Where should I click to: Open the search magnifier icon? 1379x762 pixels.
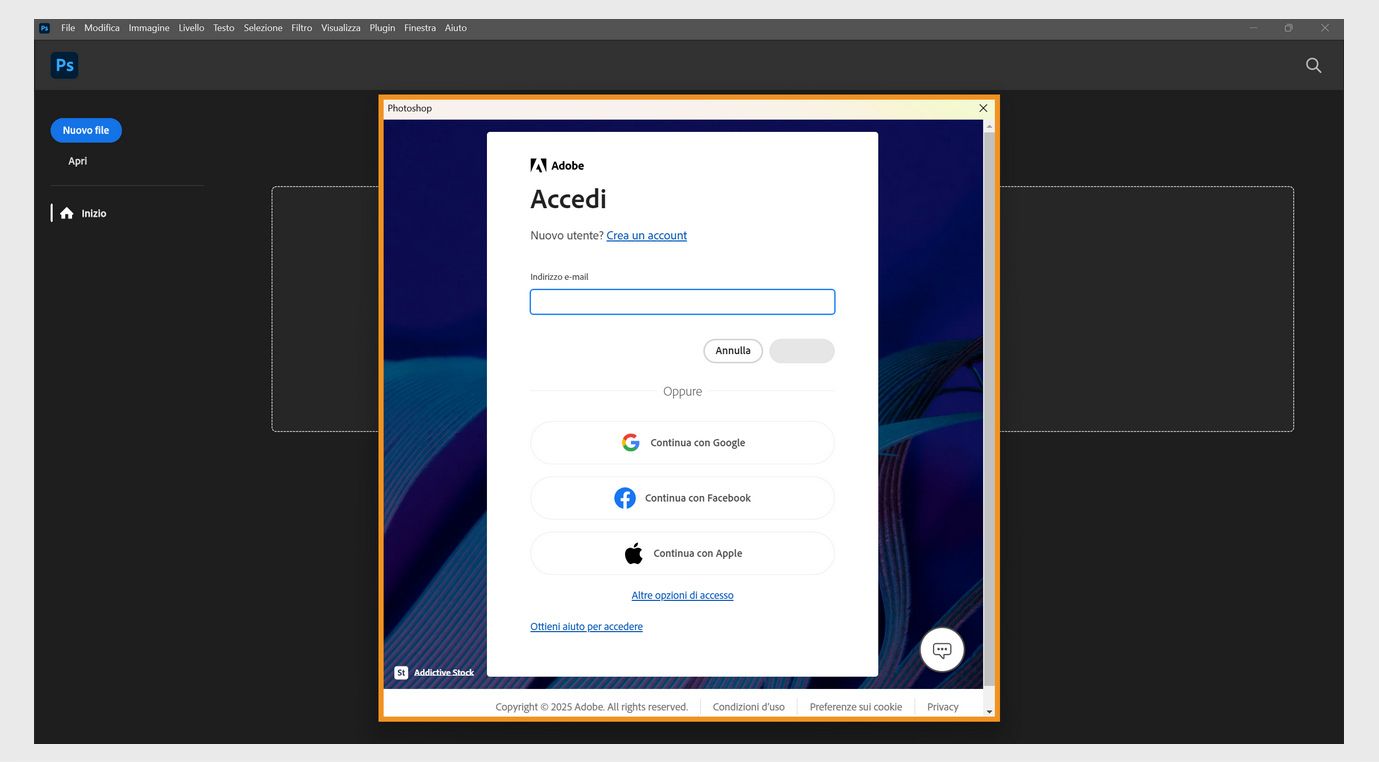tap(1313, 65)
